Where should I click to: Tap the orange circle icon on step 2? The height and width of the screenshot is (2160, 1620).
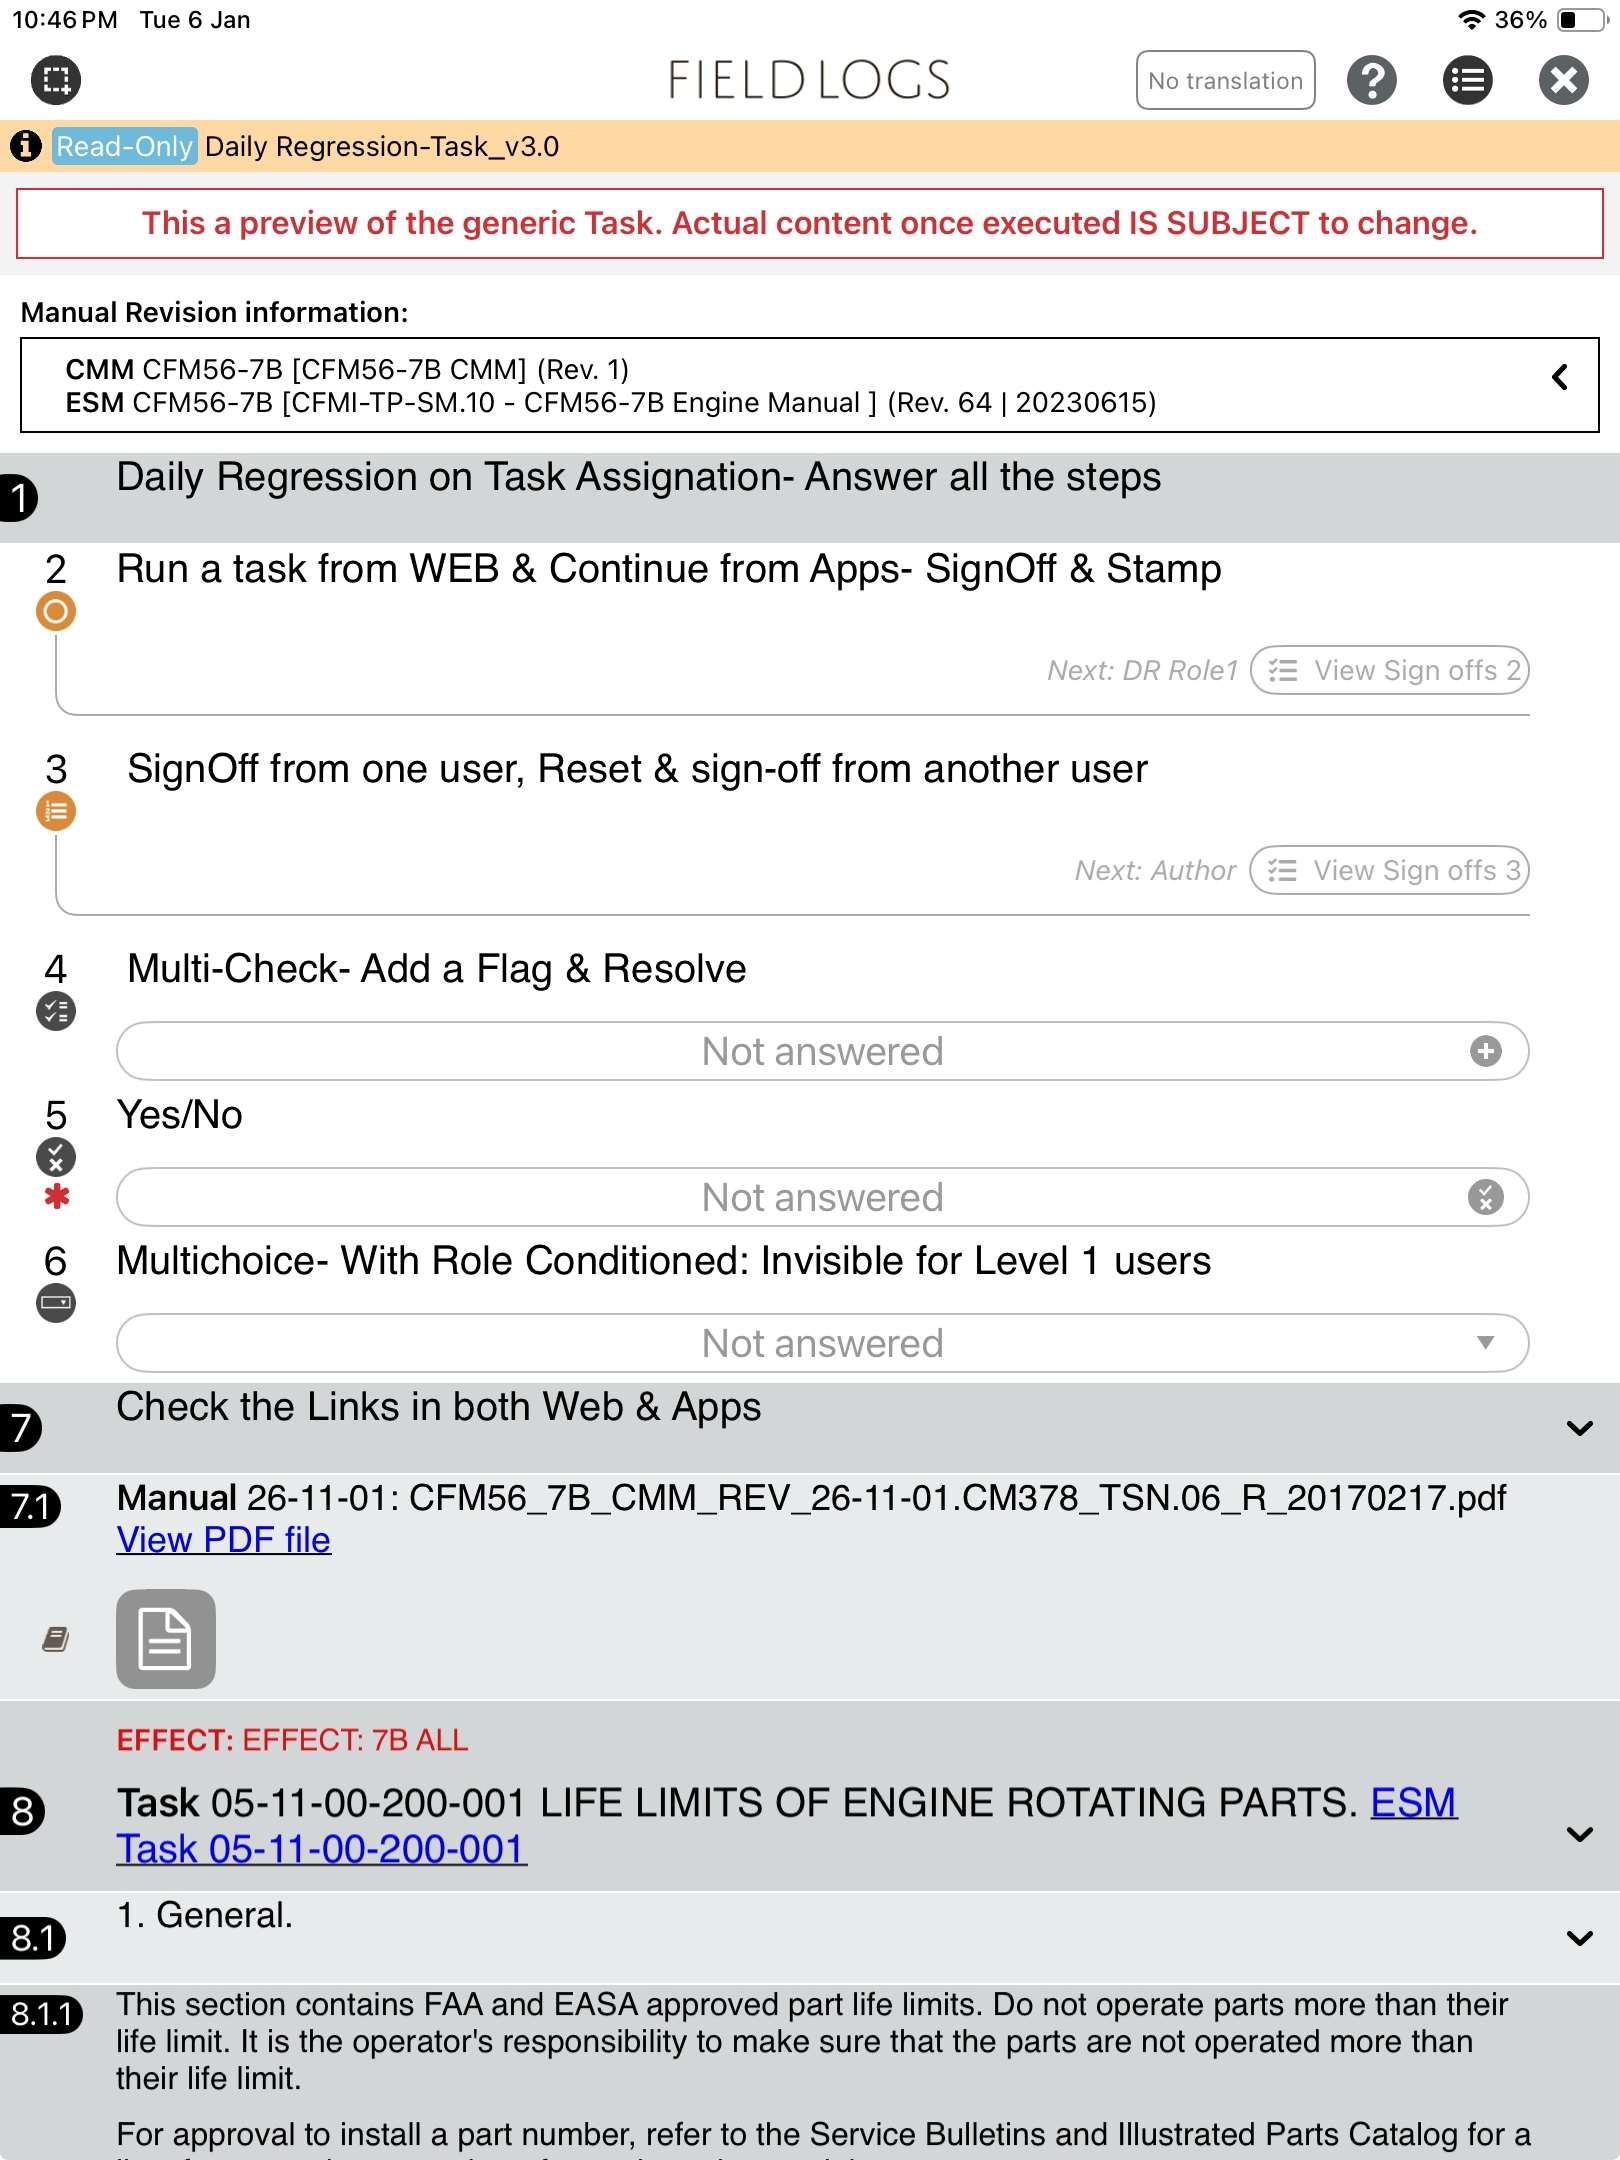(x=56, y=611)
